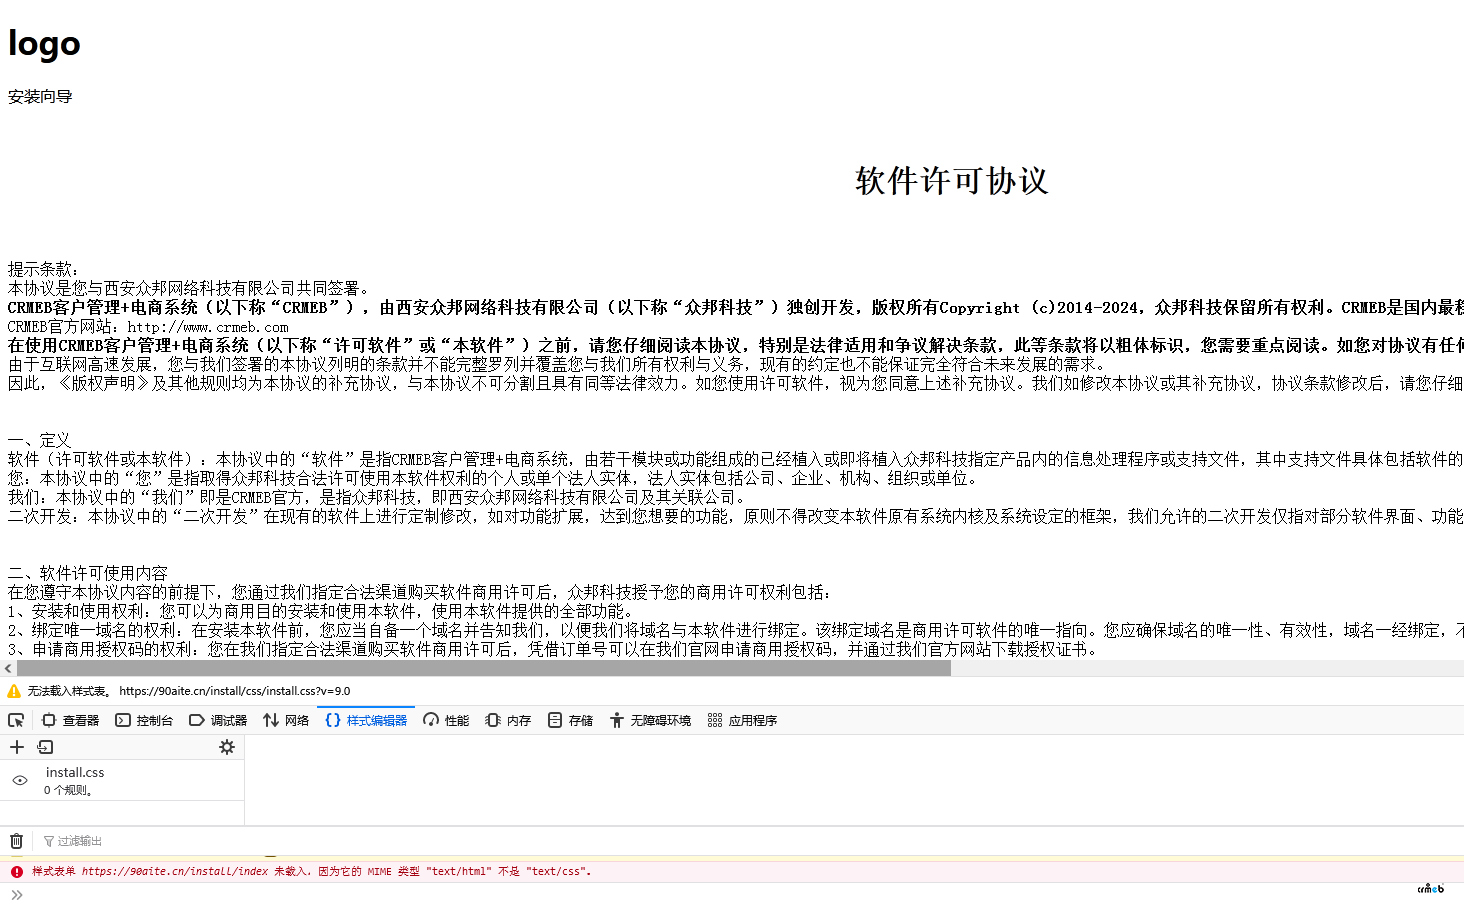1464x922 pixels.
Task: Click the '0 个规则。' label under install.css
Action: pyautogui.click(x=69, y=790)
